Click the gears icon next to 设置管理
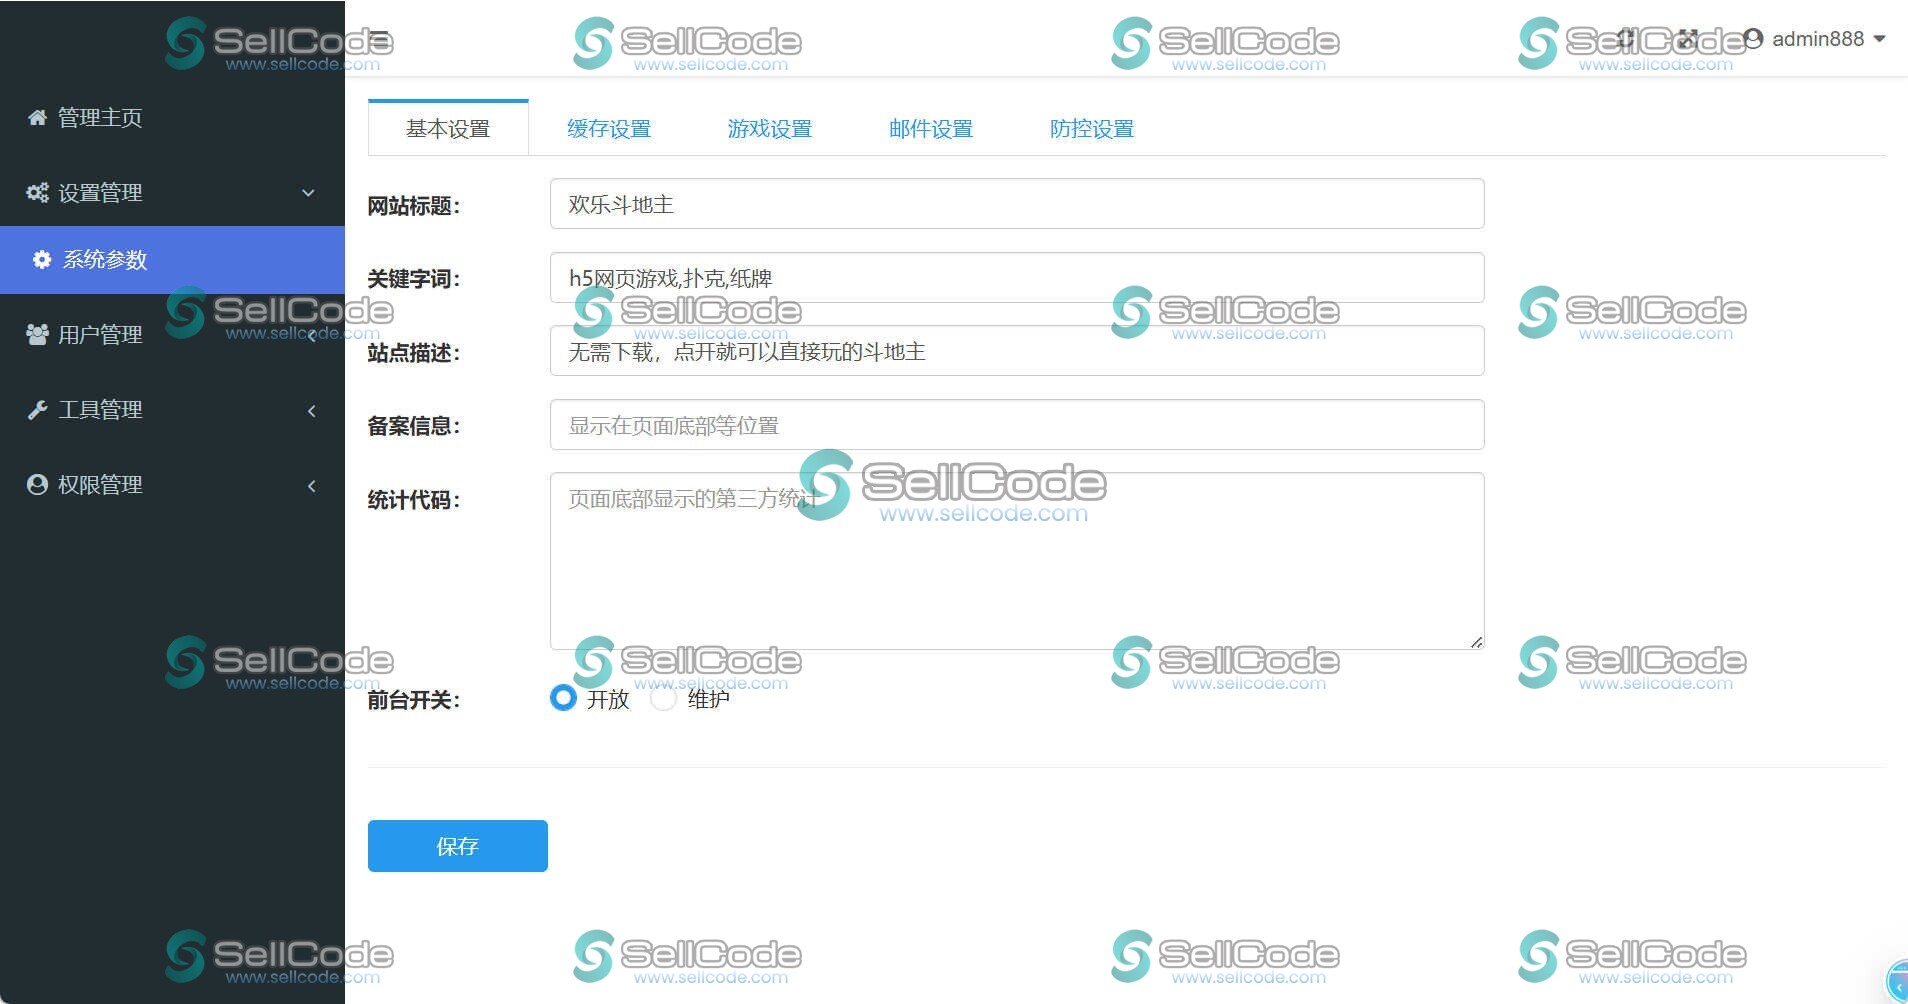Viewport: 1908px width, 1004px height. coord(36,192)
